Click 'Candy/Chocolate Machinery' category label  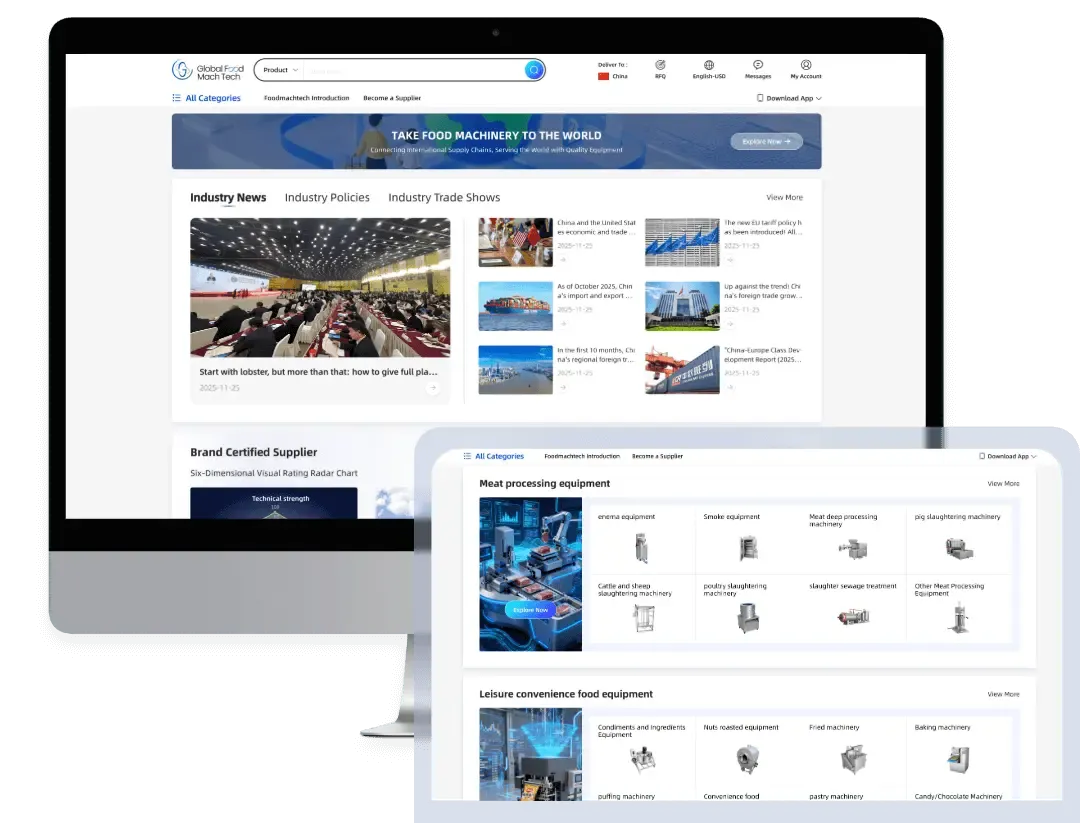point(959,796)
